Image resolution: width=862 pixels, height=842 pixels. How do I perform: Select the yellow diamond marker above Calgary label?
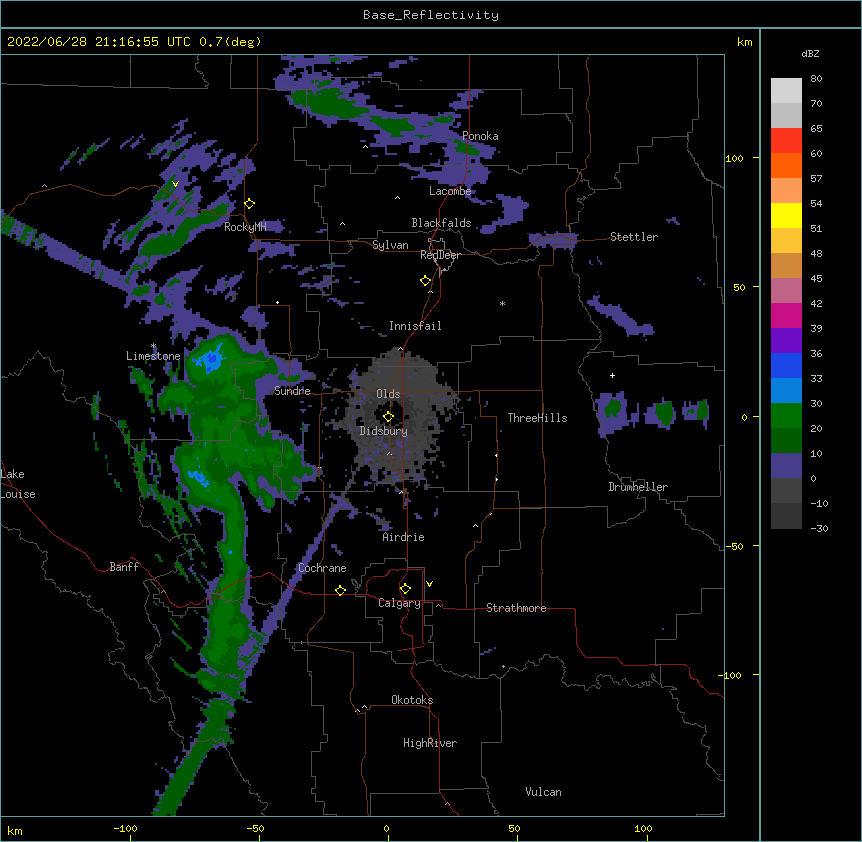(x=405, y=589)
